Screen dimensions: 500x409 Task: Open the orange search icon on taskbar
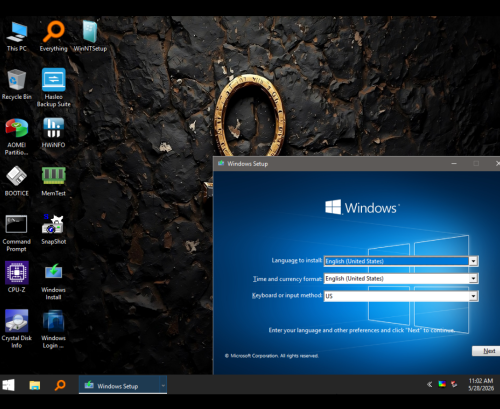(60, 385)
